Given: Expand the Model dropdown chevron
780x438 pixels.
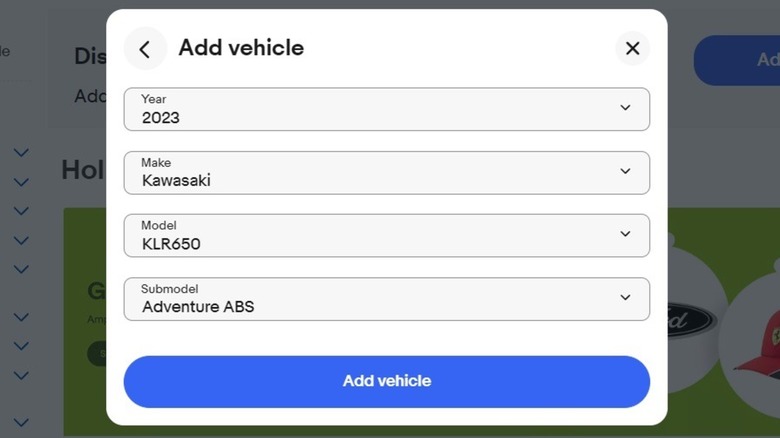Looking at the screenshot, I should [x=625, y=234].
